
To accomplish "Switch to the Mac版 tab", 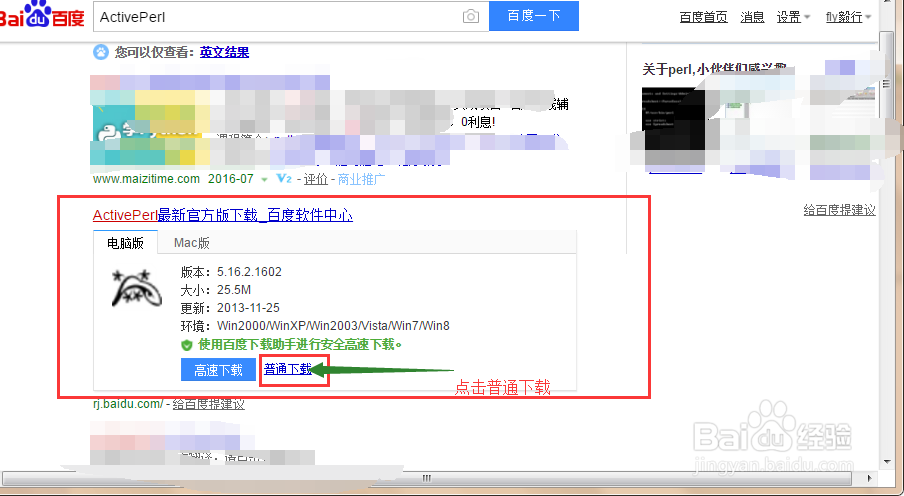I will 192,243.
